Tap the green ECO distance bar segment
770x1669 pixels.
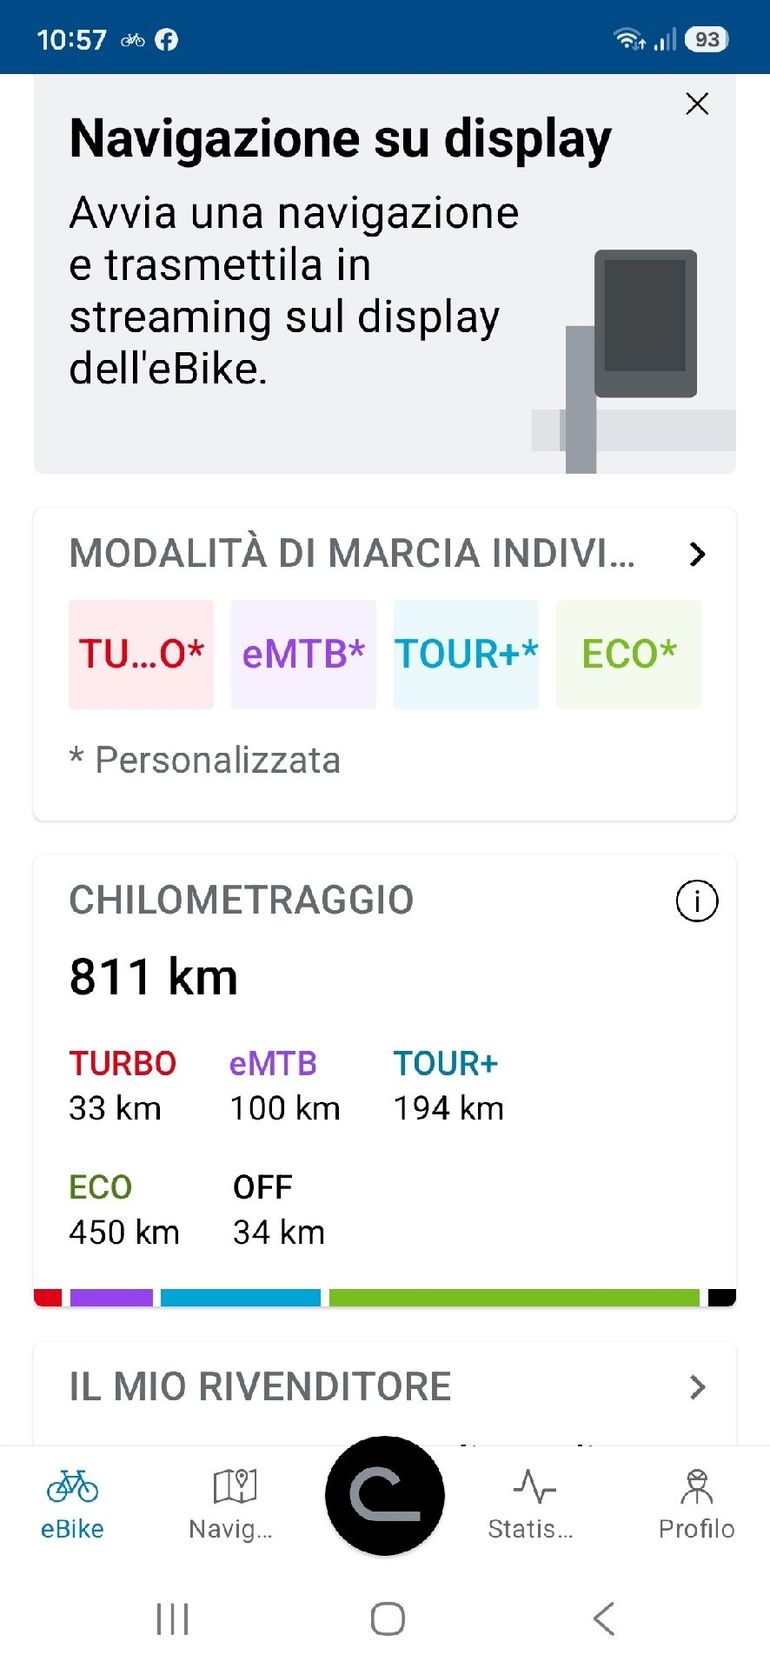click(514, 1298)
